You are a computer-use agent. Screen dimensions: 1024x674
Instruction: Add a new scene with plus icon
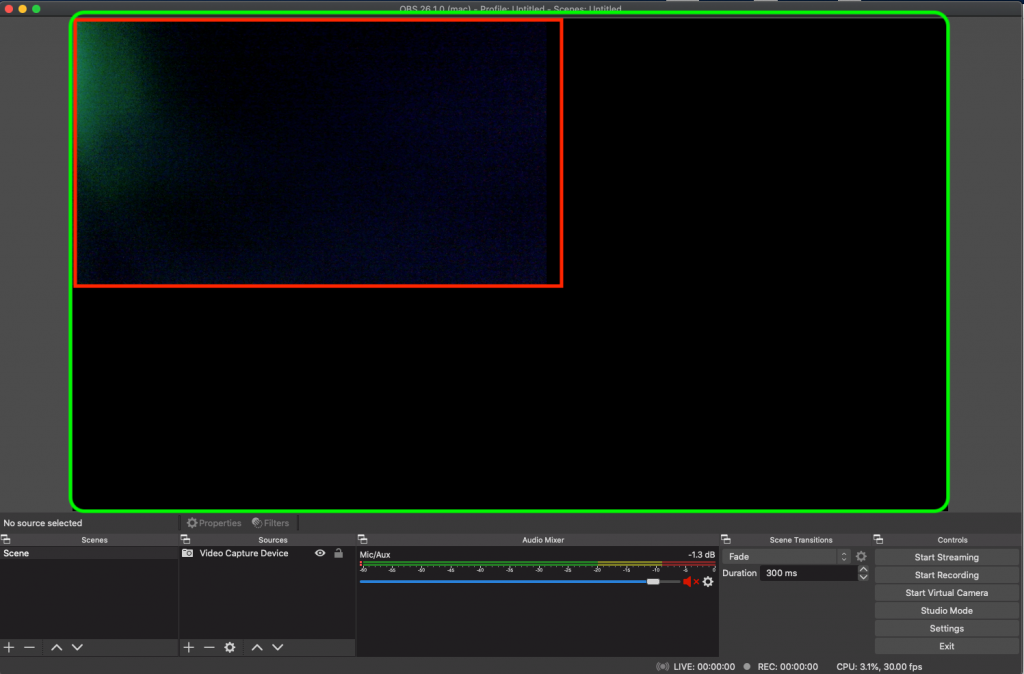(x=9, y=648)
